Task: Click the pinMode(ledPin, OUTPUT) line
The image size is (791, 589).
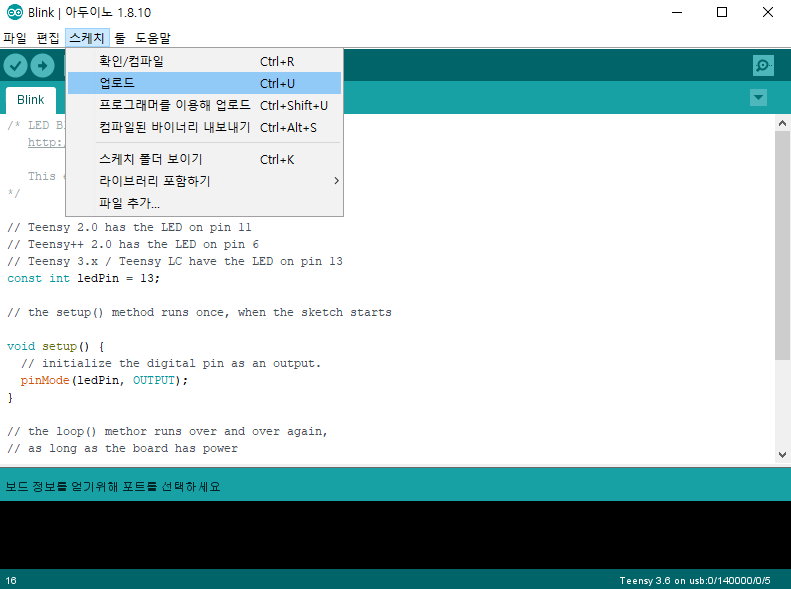Action: click(x=104, y=380)
